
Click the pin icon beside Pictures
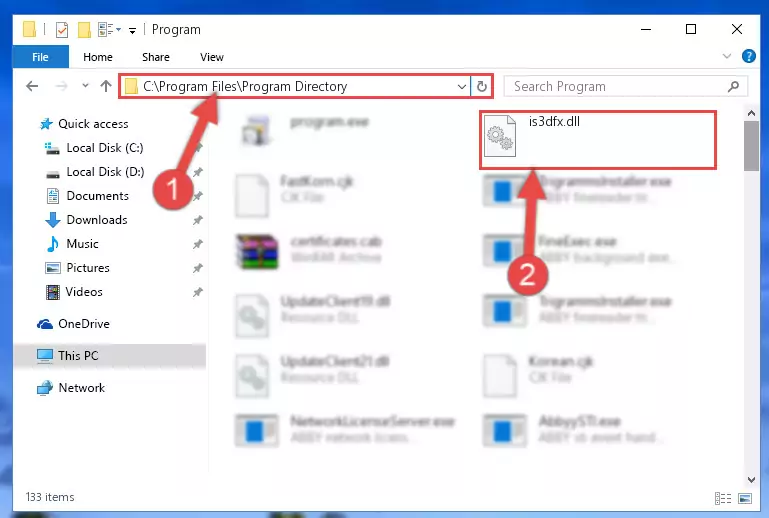[198, 268]
